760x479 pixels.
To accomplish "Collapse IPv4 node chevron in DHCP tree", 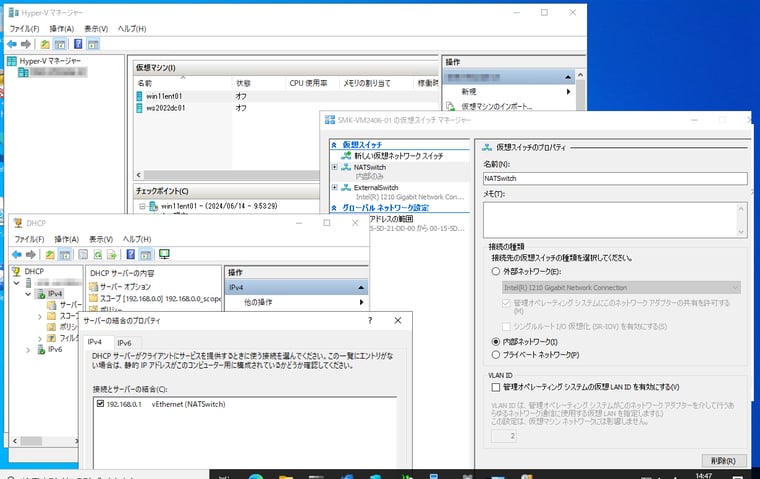I will point(28,294).
